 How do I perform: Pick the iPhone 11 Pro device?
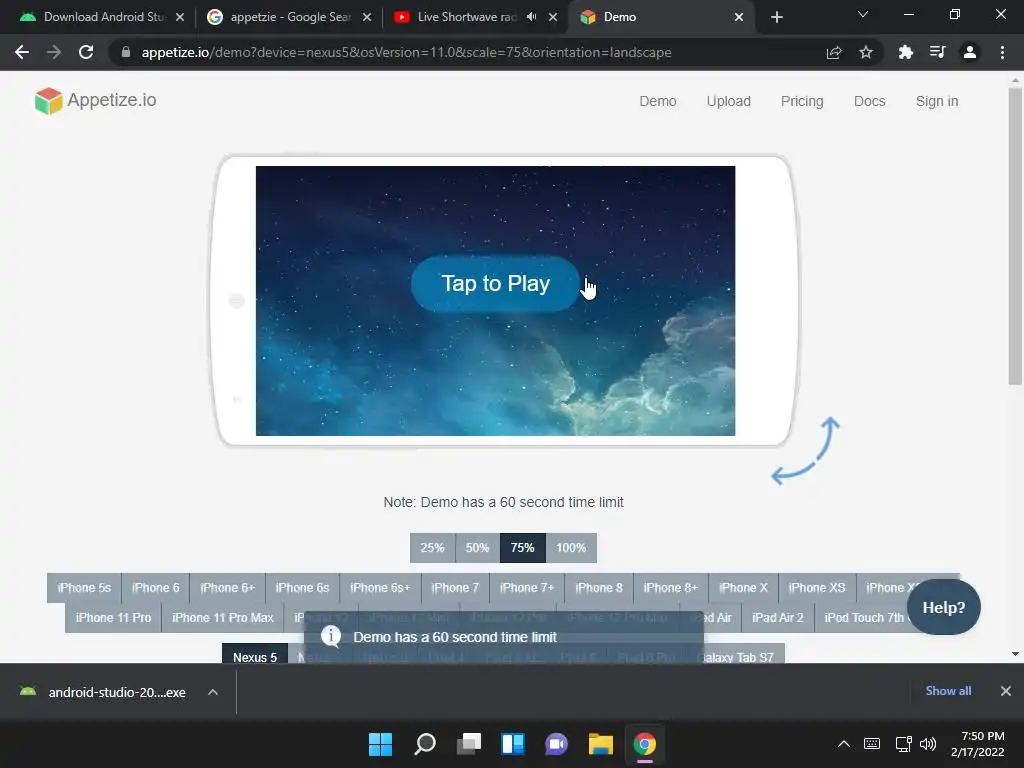pyautogui.click(x=114, y=618)
